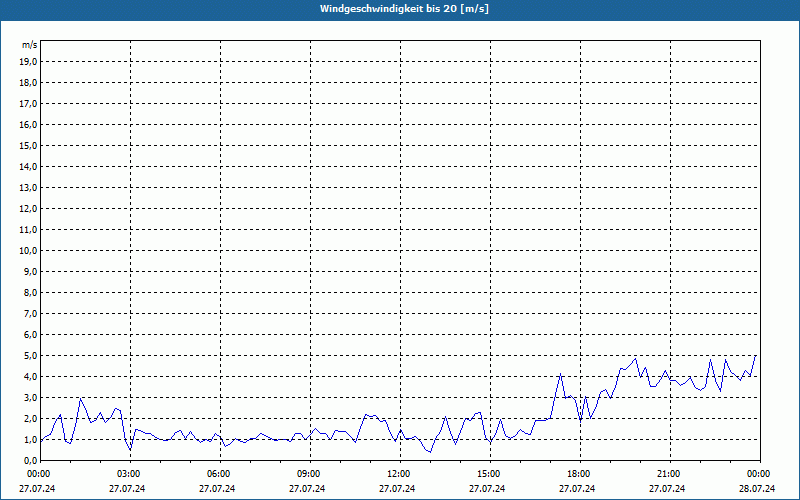Select the 27.07.24 date under 18:00
800x500 pixels.
[x=577, y=488]
